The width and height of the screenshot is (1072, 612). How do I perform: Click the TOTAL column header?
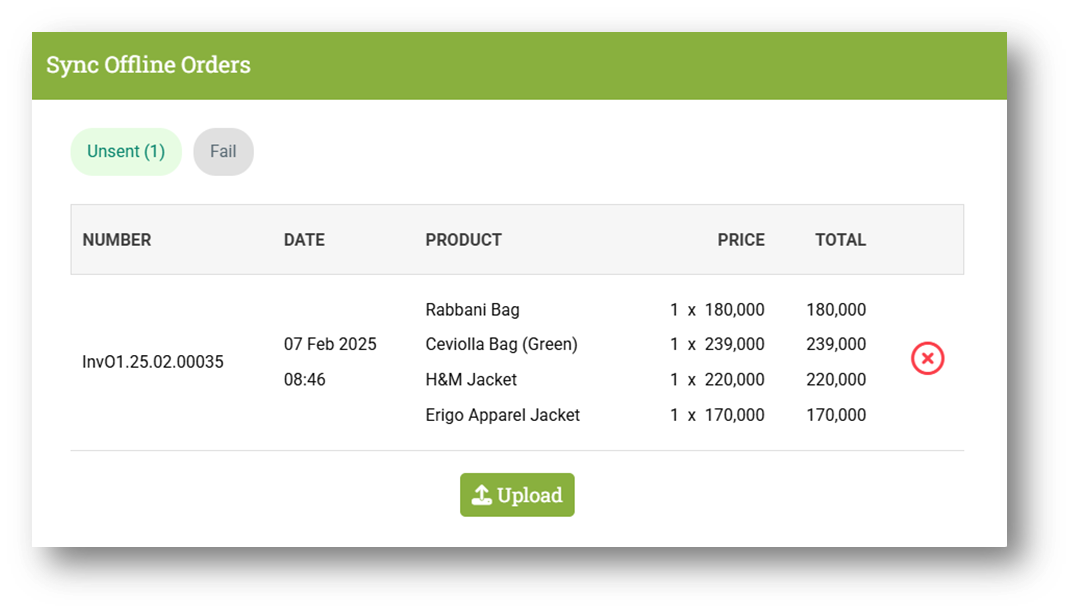(x=840, y=240)
